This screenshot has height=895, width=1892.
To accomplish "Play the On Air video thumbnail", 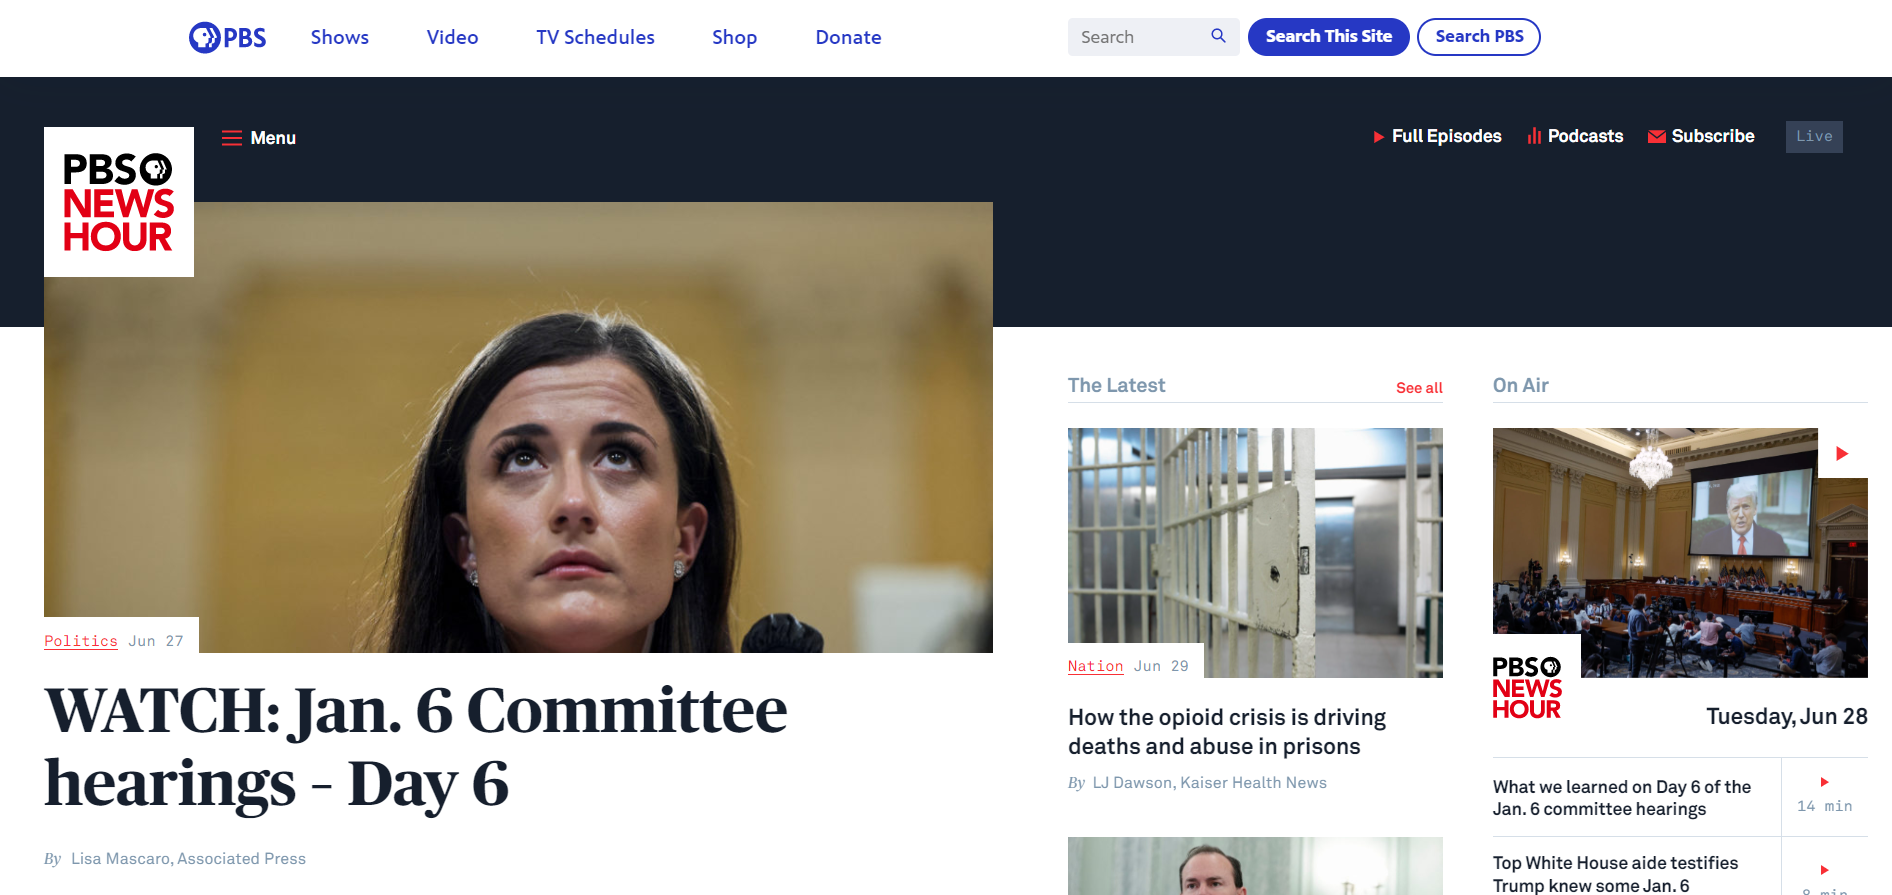I will pos(1680,553).
